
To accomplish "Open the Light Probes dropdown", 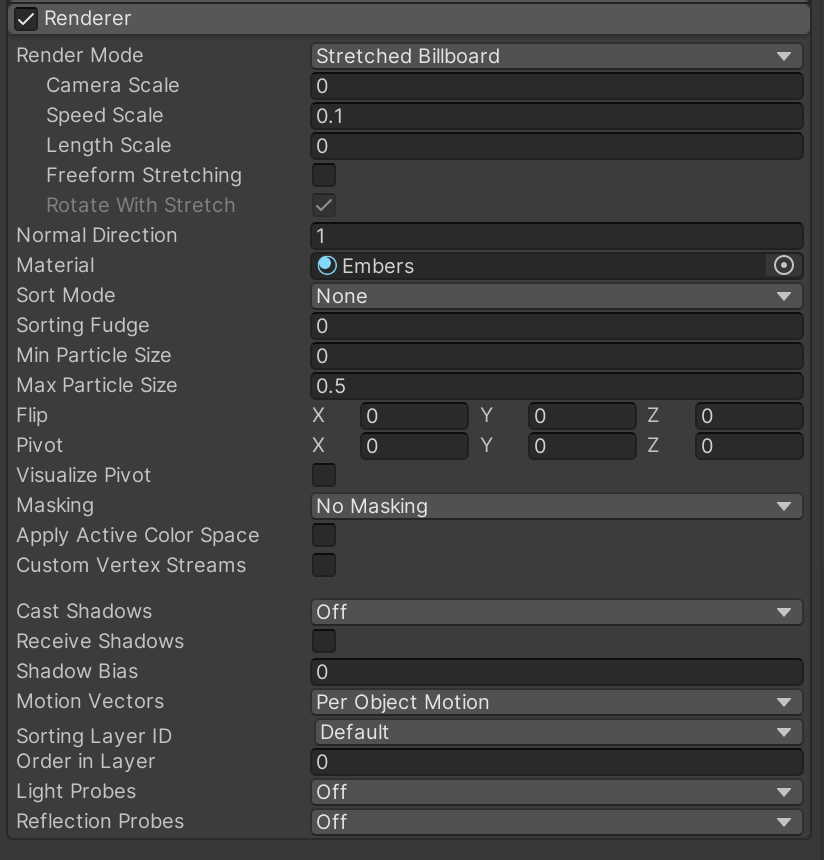I will pos(556,792).
